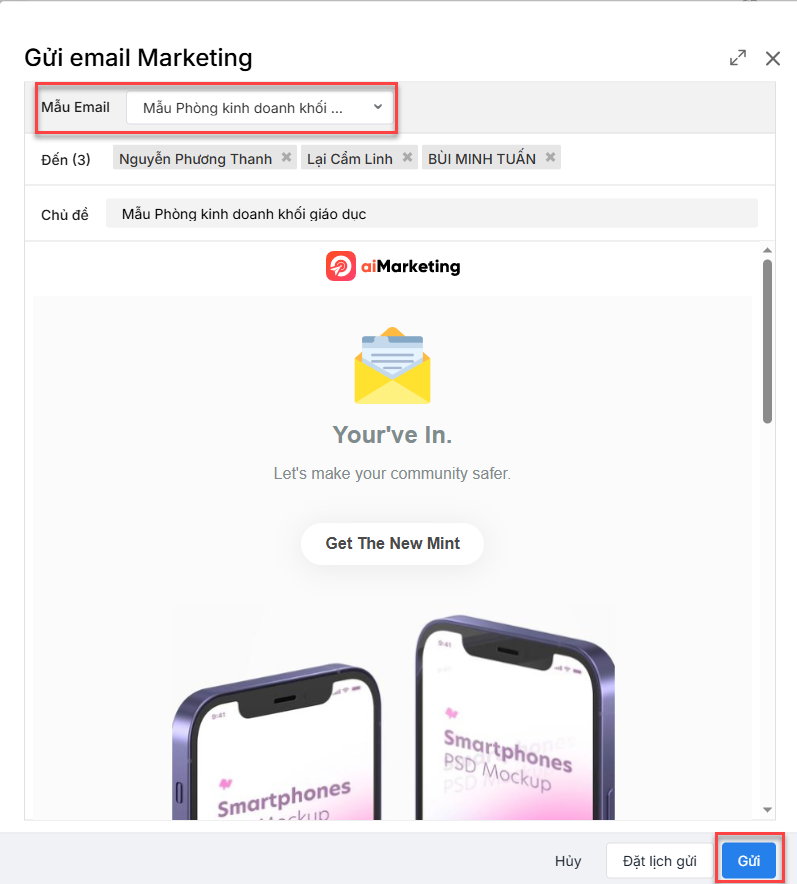Close the Gửi email Marketing dialog
The image size is (797, 884).
[773, 58]
